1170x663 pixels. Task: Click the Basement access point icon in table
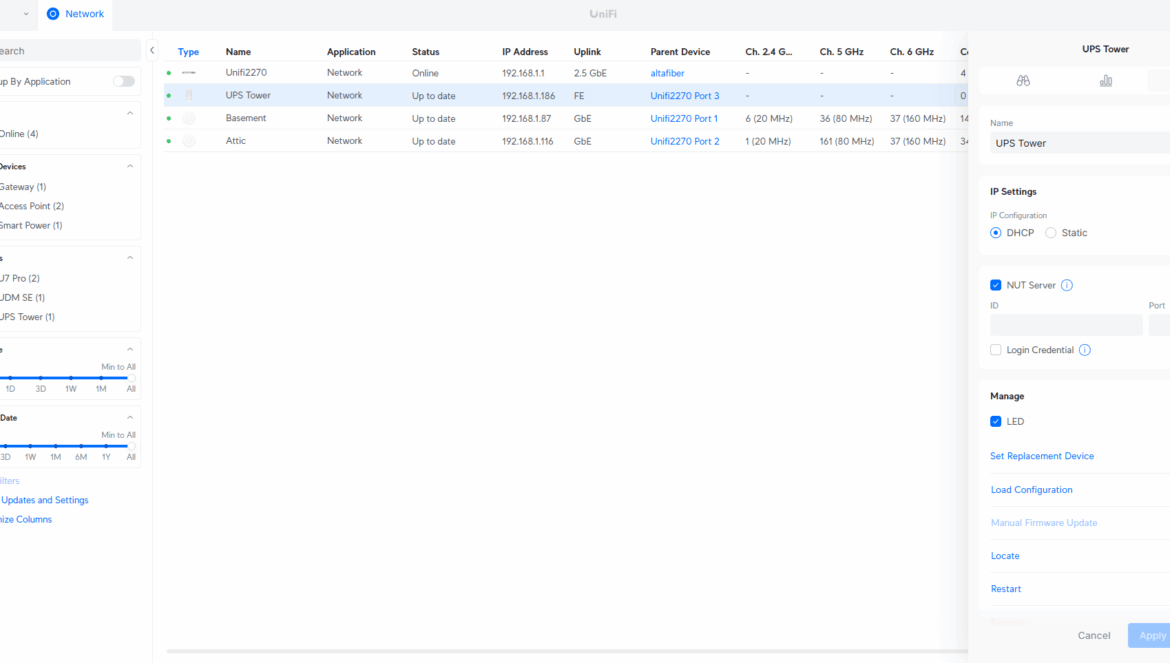[x=188, y=119]
